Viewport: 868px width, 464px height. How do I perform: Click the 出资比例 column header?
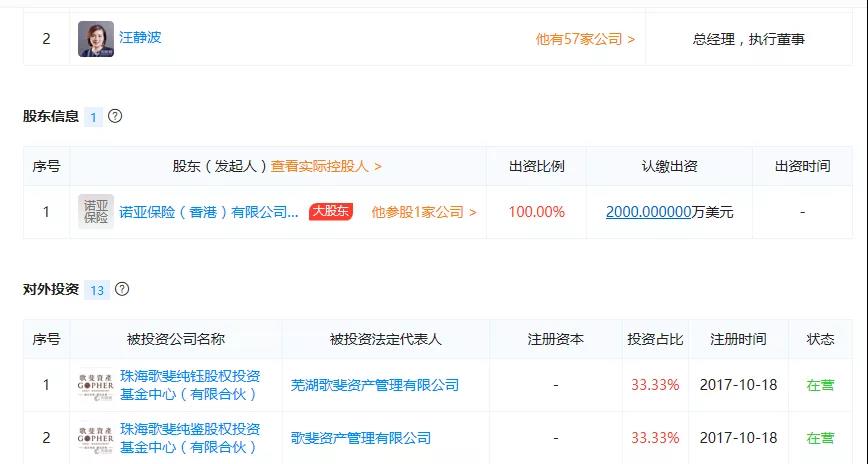536,166
